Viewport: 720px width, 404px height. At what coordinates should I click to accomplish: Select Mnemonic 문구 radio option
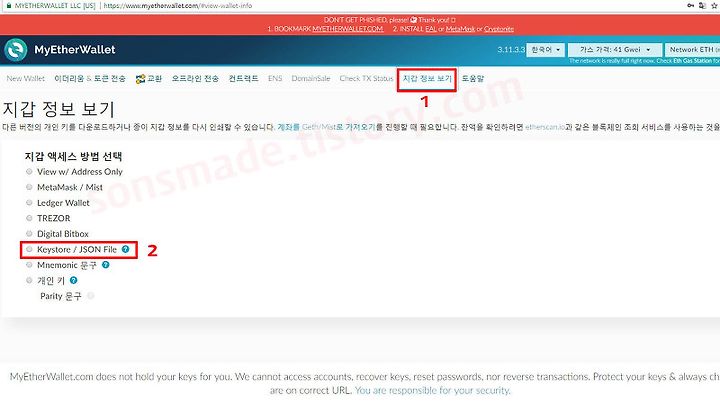(29, 264)
